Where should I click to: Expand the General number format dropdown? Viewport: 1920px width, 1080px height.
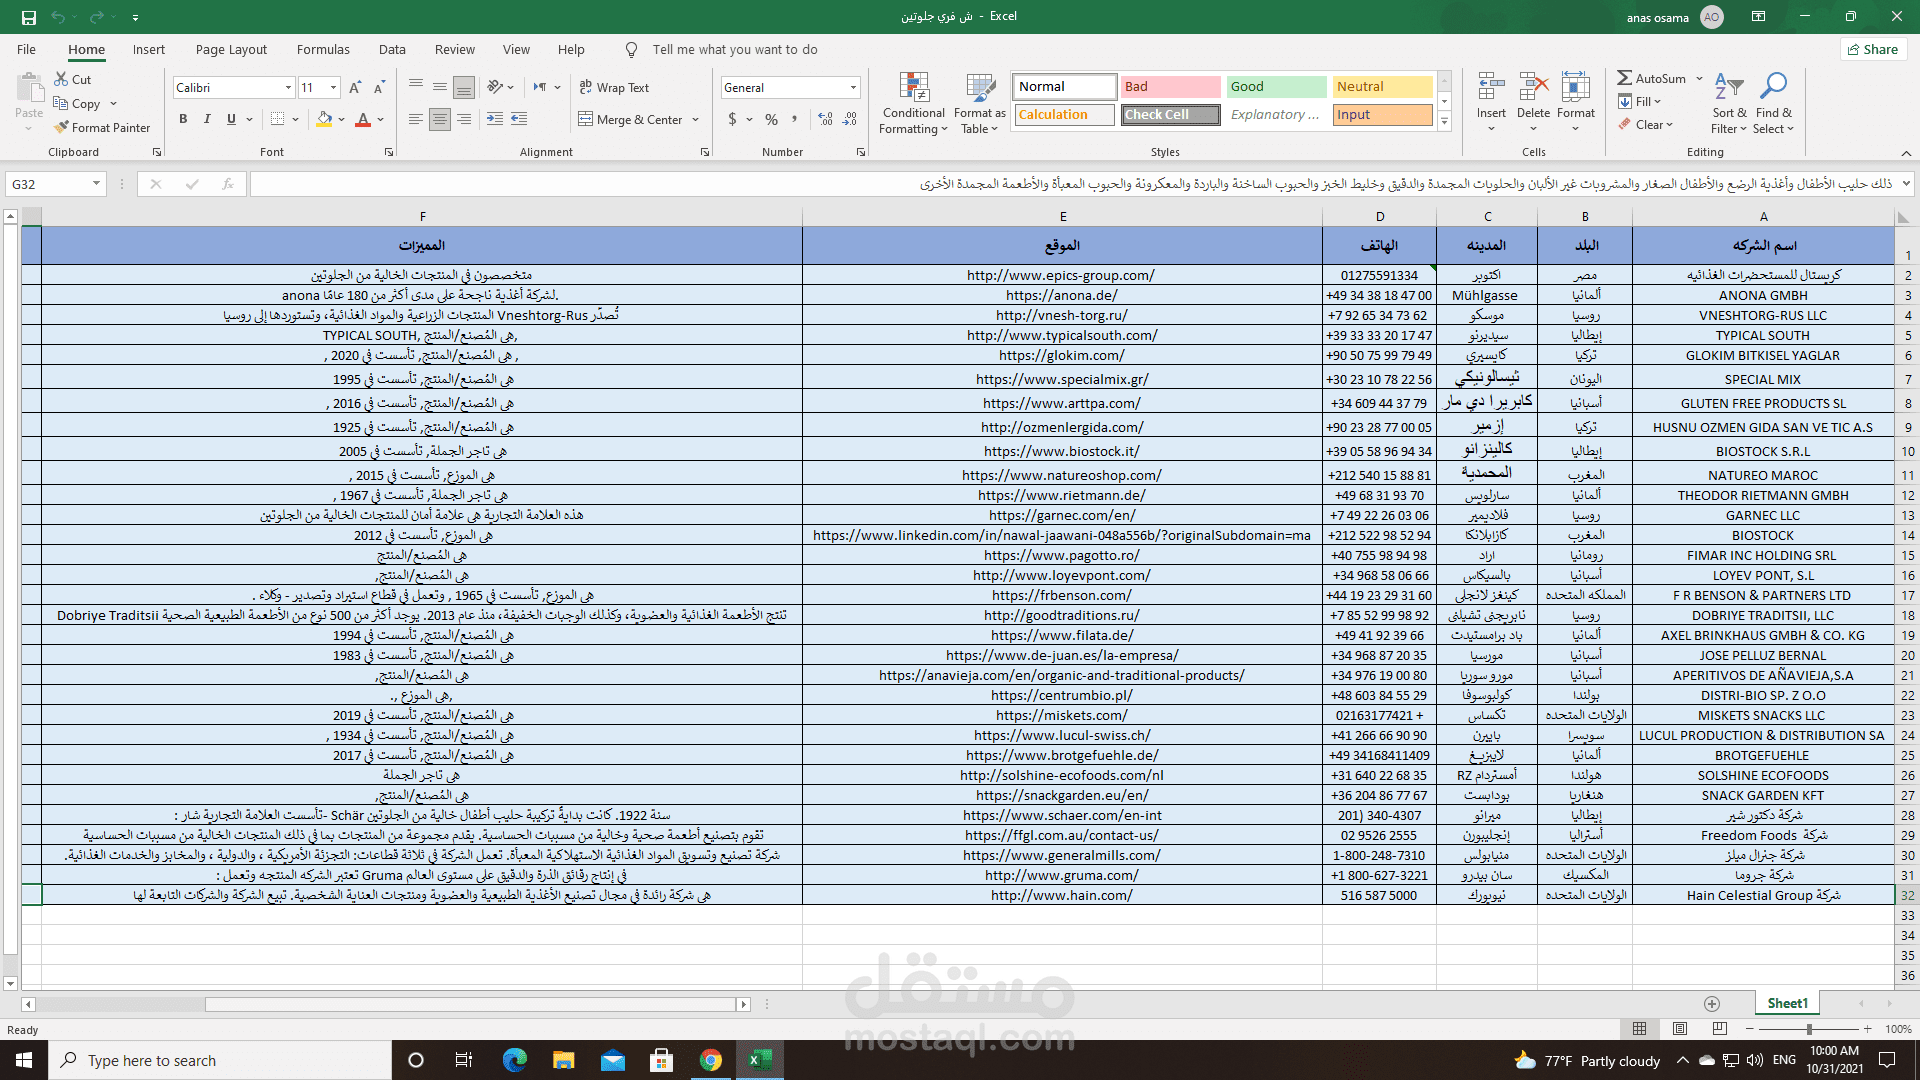tap(853, 88)
